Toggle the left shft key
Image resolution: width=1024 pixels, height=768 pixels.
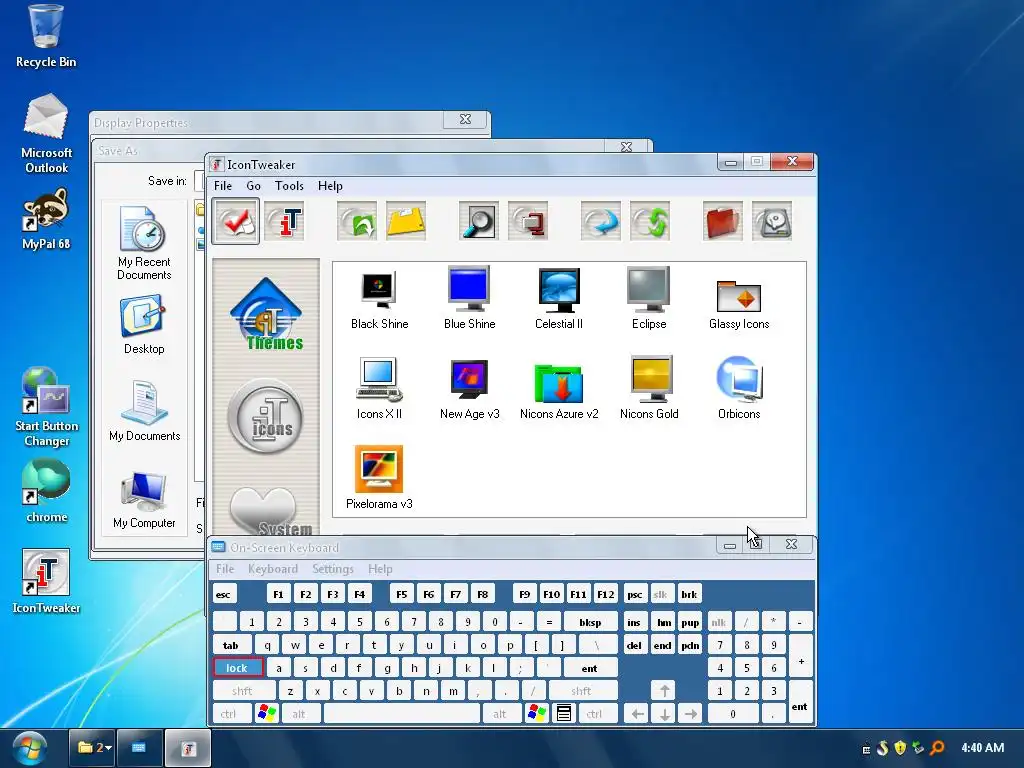coord(244,691)
